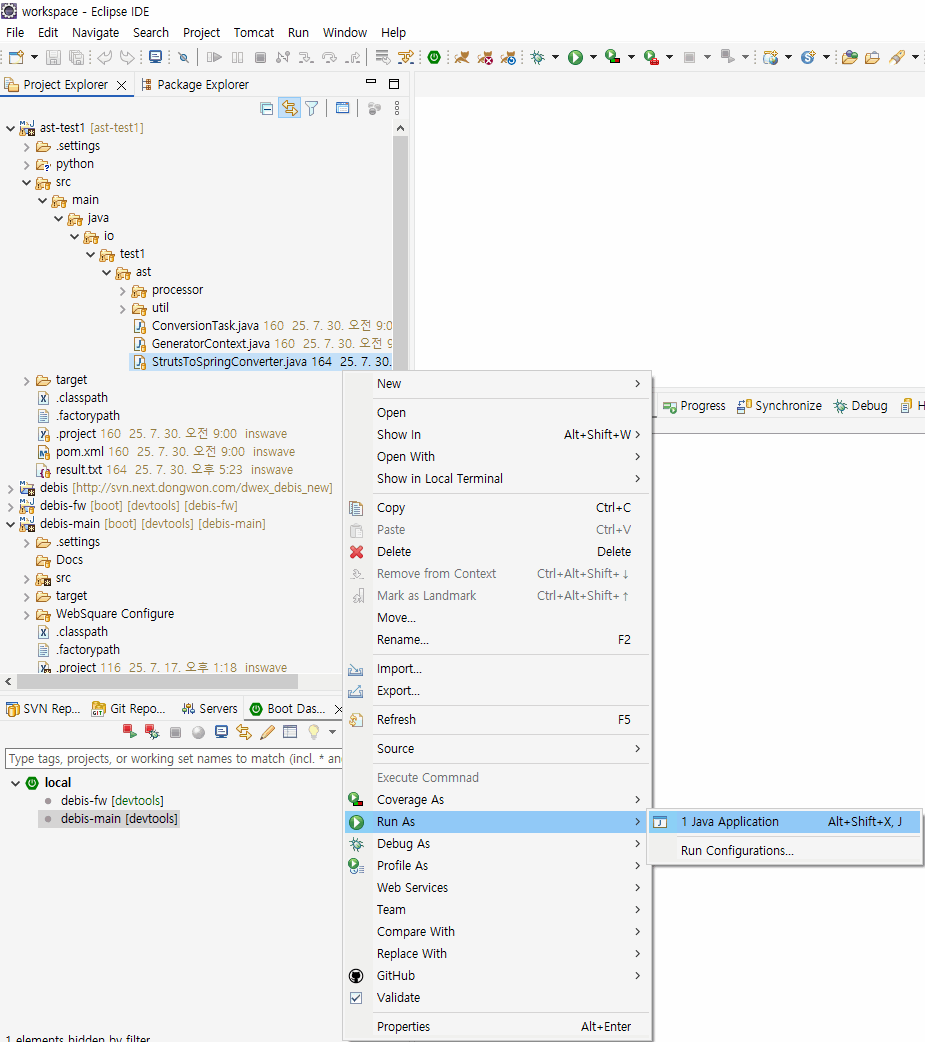This screenshot has width=925, height=1042.
Task: Open the Boot Dashboard view menu dropdown
Action: pyautogui.click(x=332, y=732)
